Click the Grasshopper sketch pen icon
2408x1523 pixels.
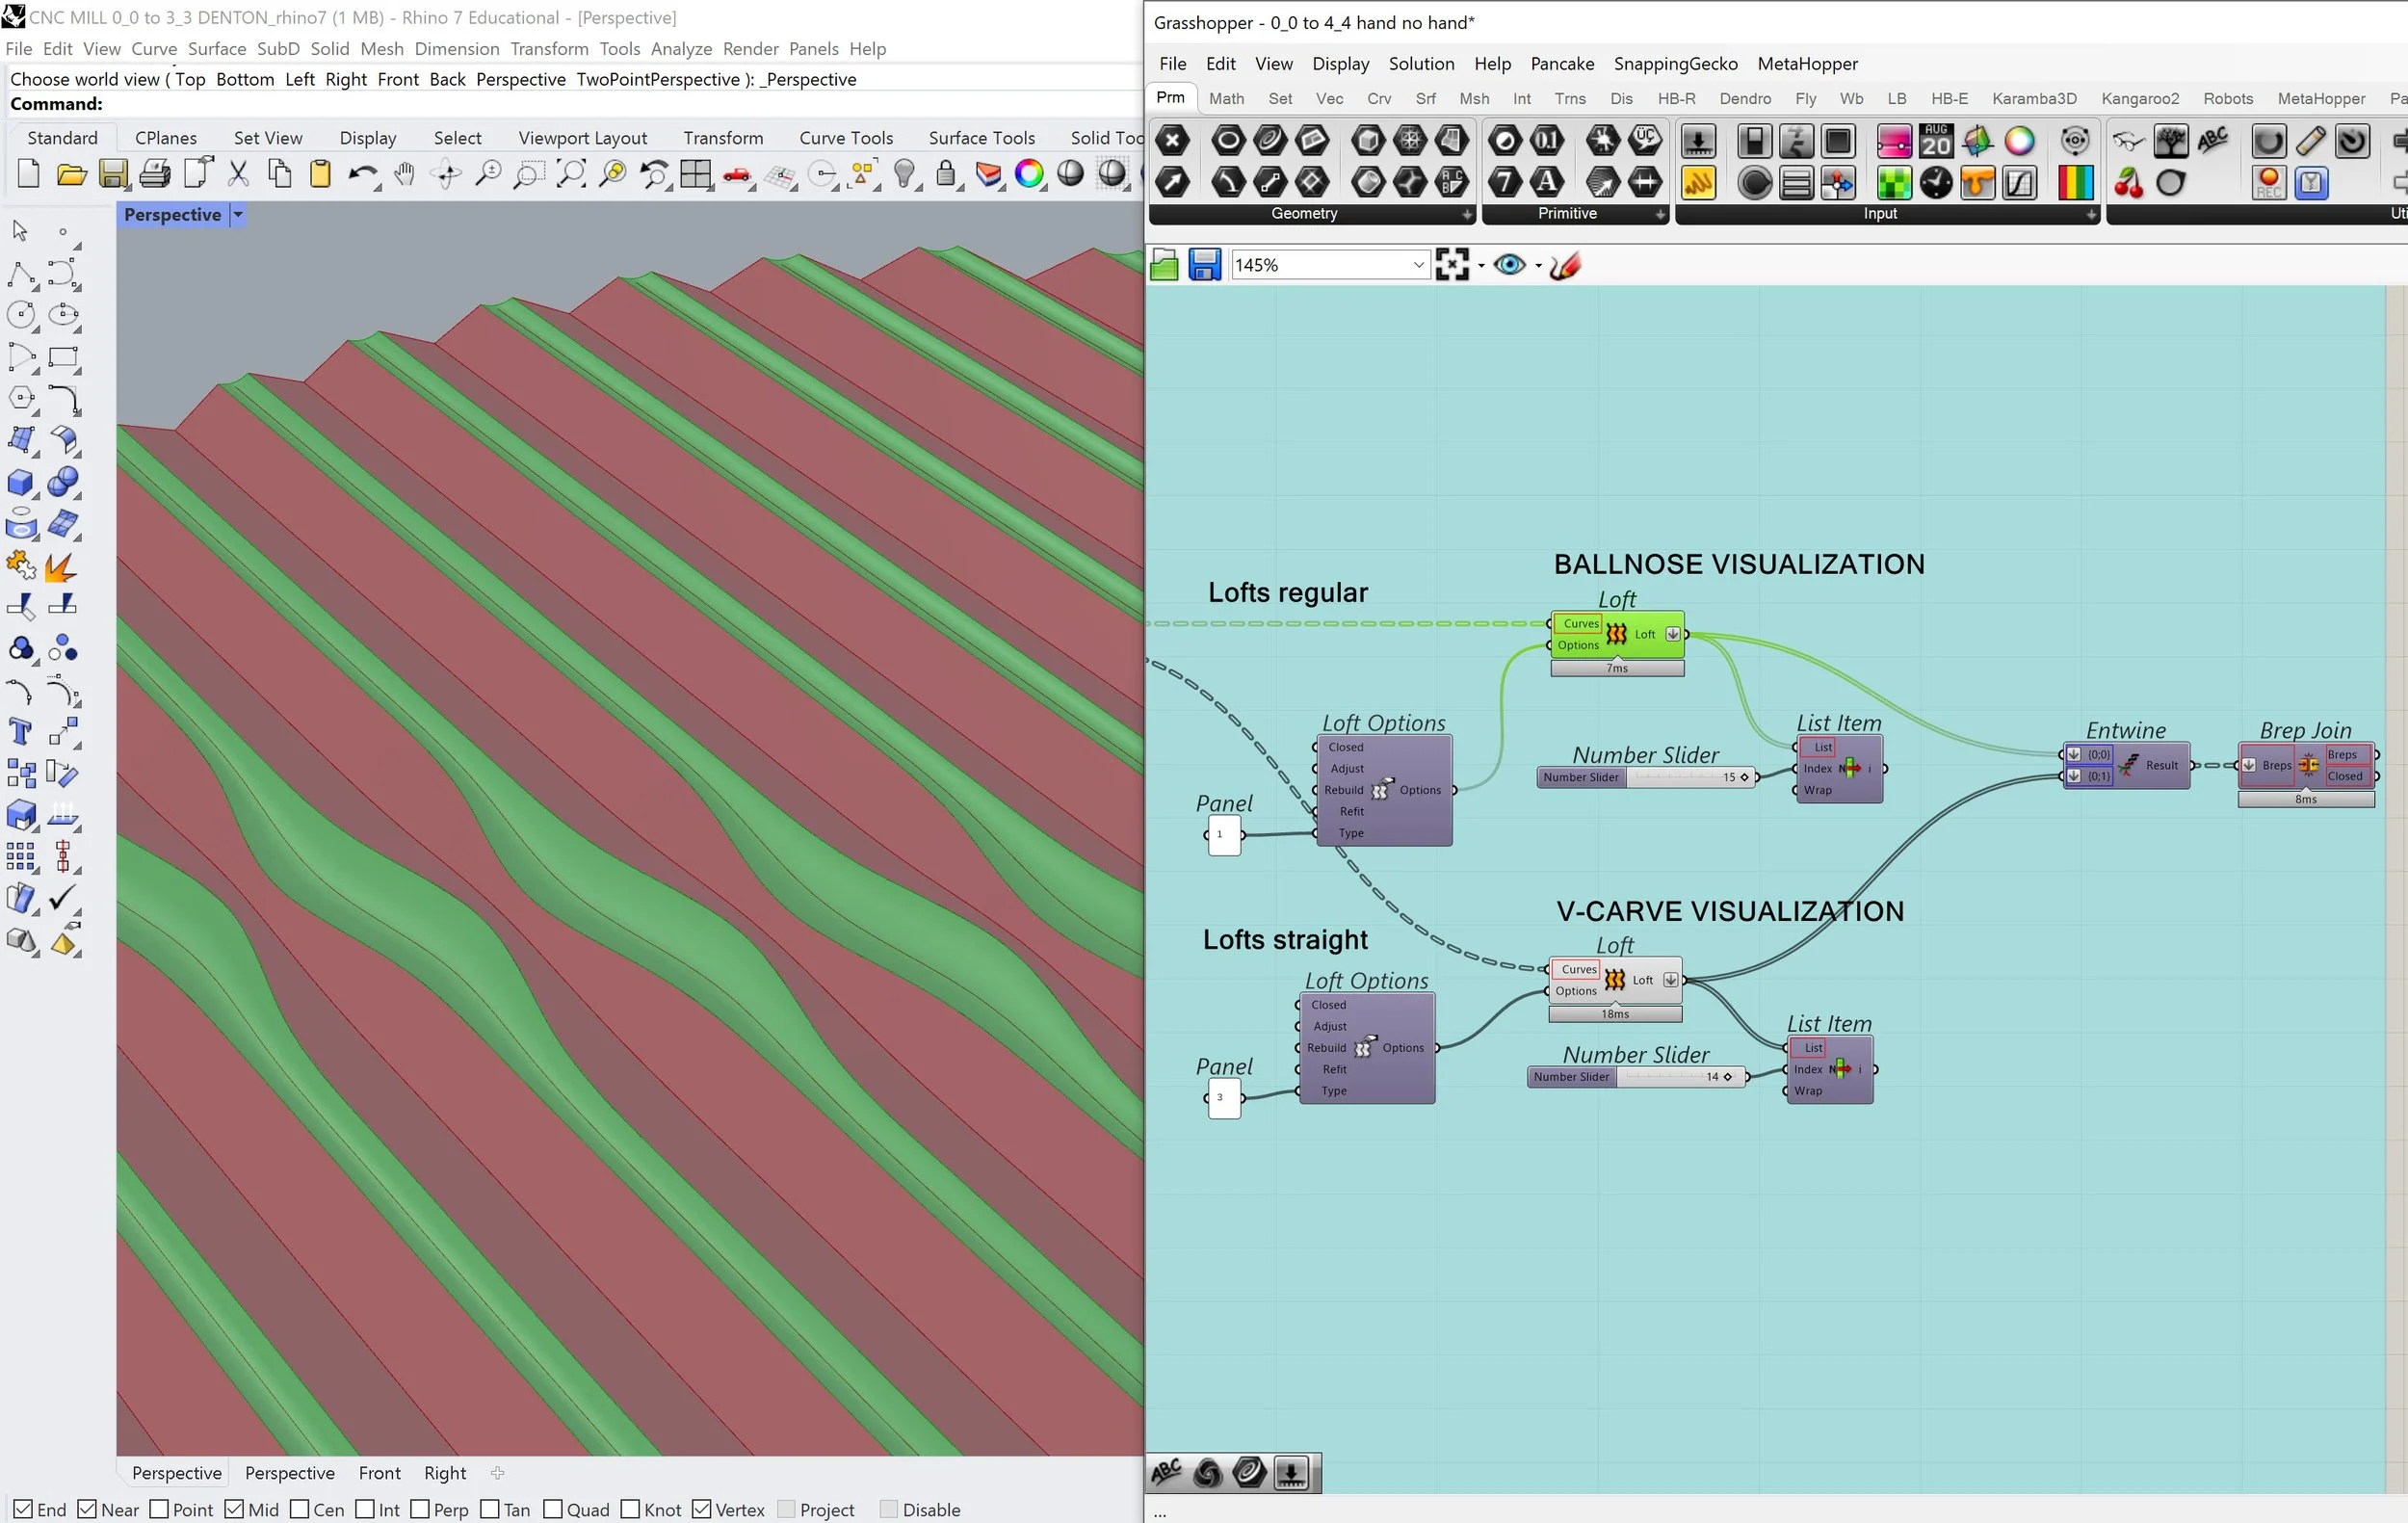pyautogui.click(x=1565, y=265)
